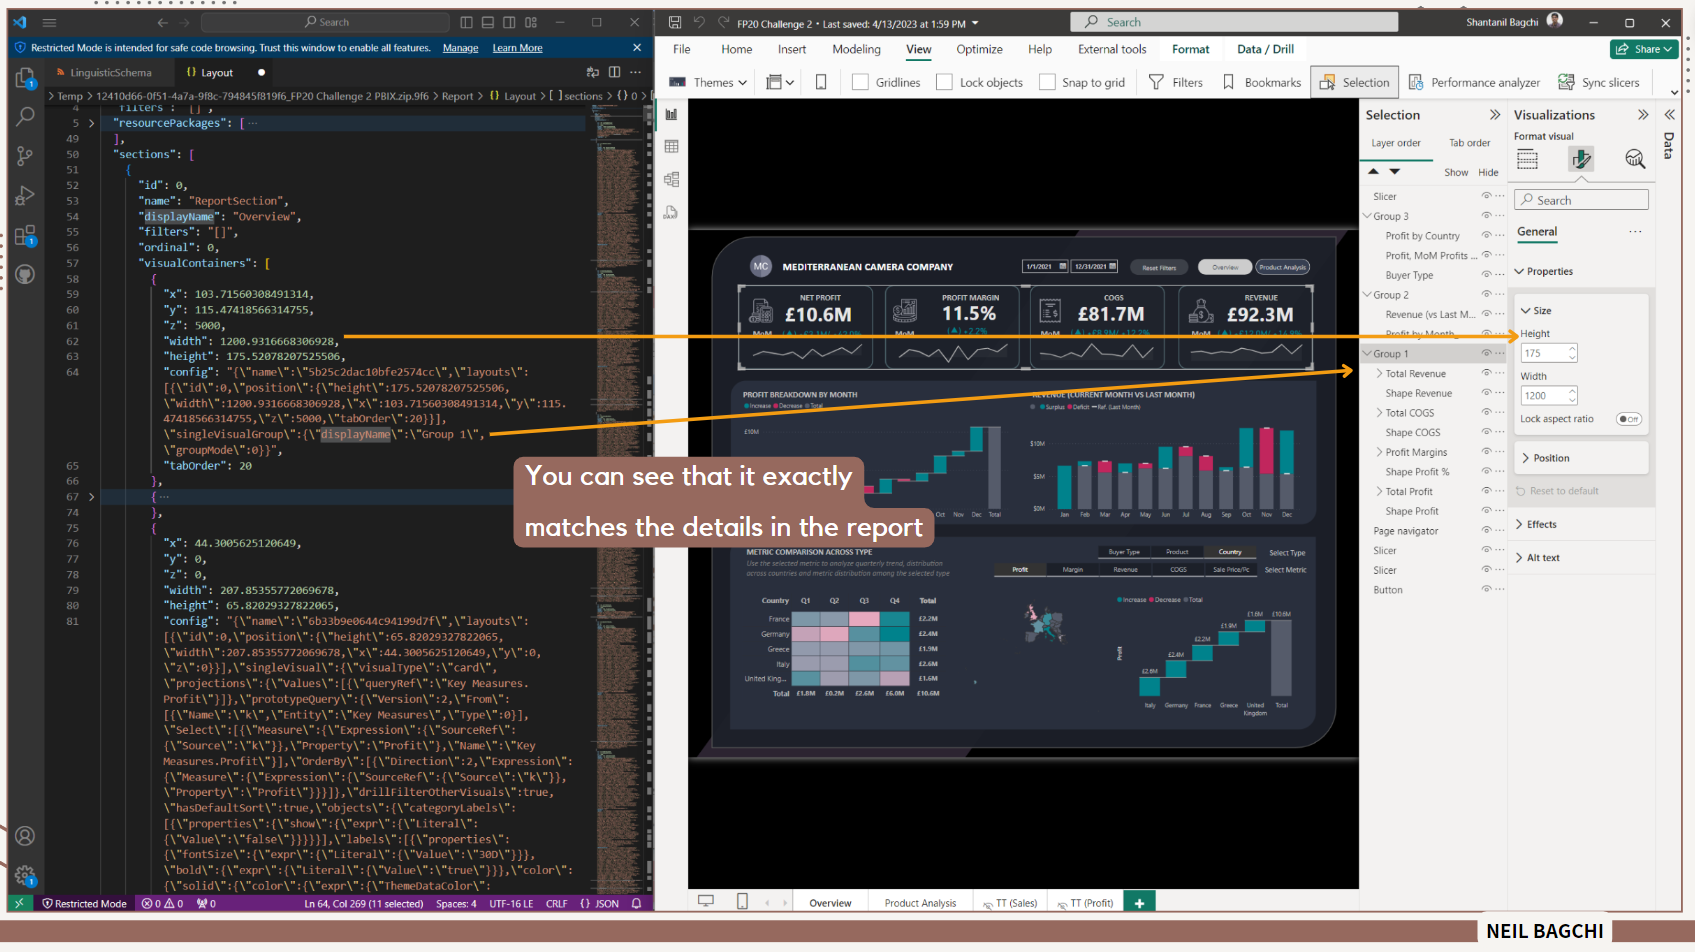Click the mobile layout icon in View ribbon
The height and width of the screenshot is (952, 1695).
821,82
